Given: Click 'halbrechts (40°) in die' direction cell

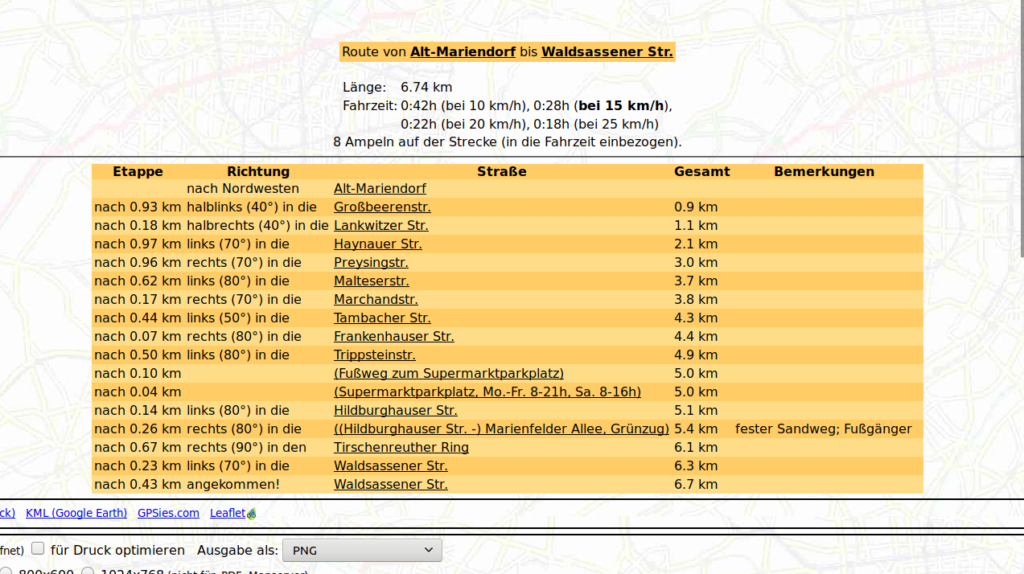Looking at the screenshot, I should pyautogui.click(x=257, y=225).
